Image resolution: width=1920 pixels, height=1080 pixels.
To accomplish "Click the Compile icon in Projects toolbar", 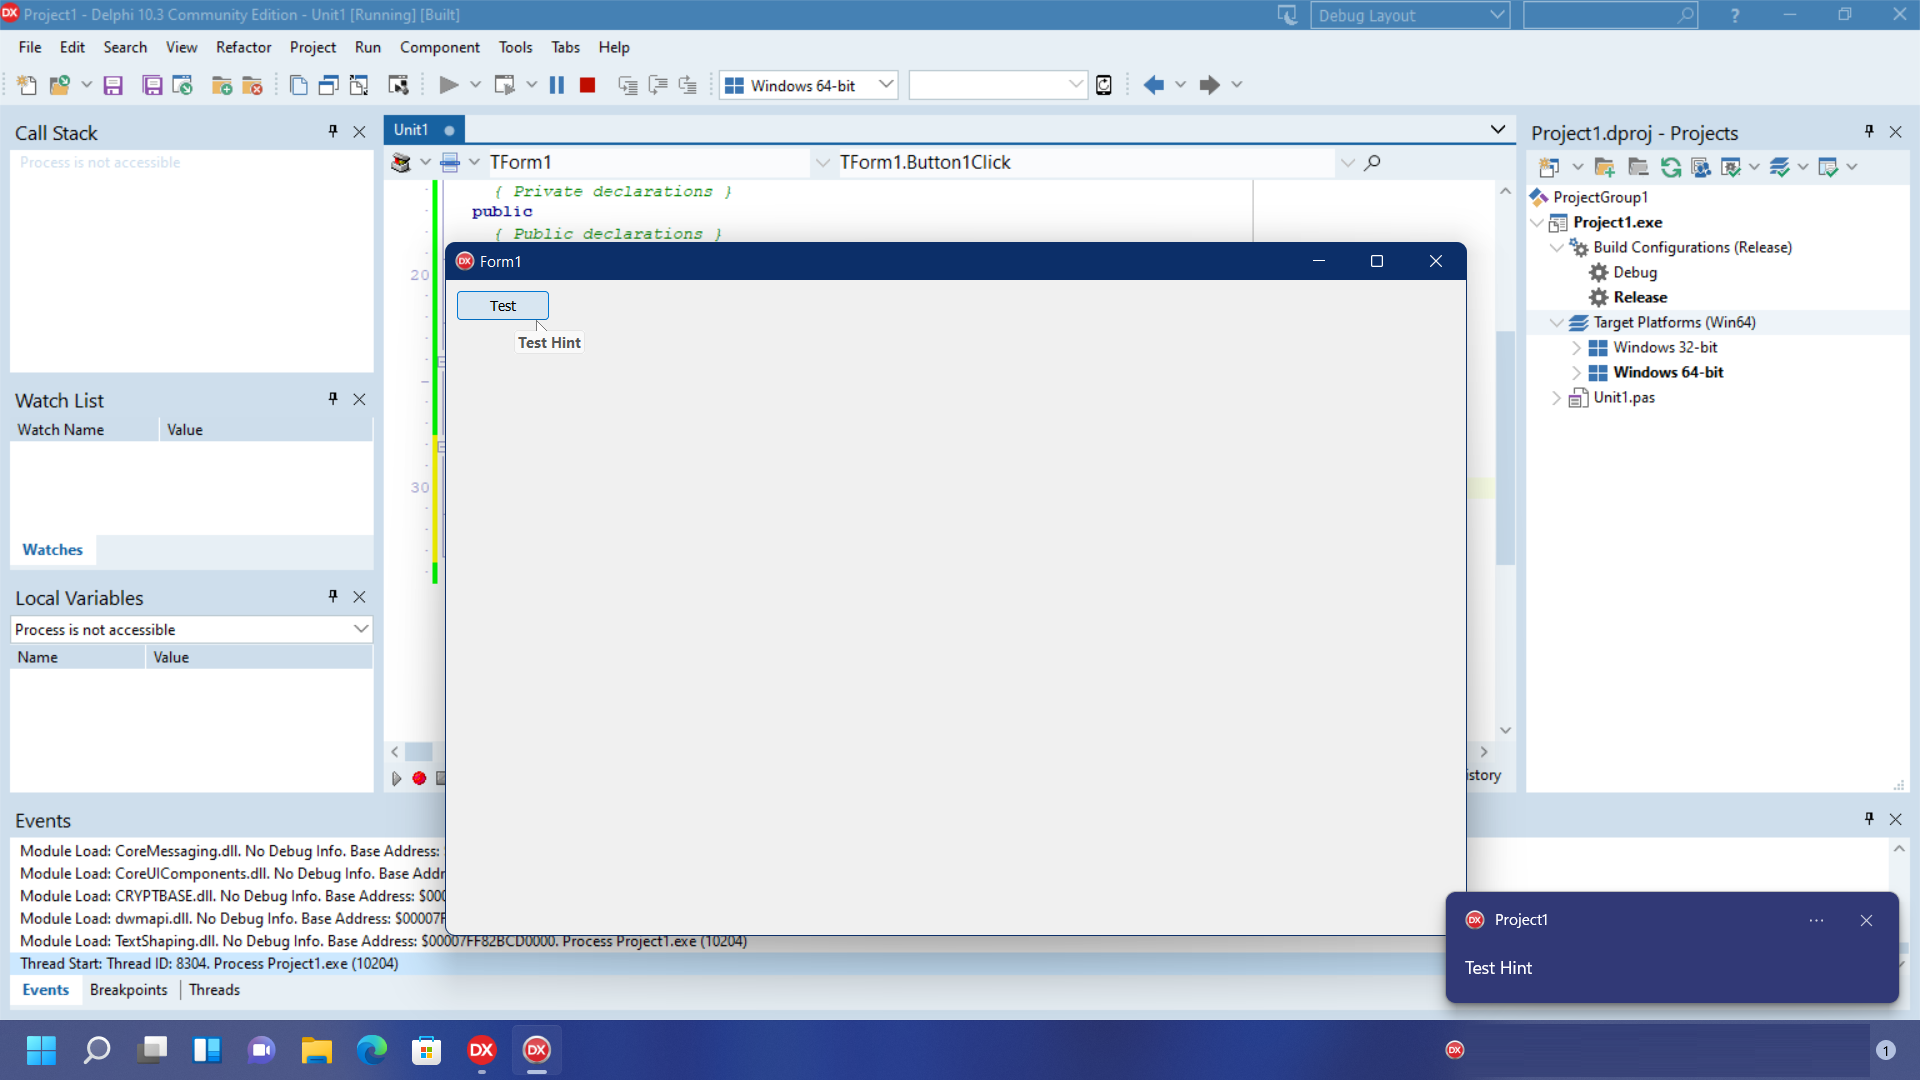I will 1731,167.
